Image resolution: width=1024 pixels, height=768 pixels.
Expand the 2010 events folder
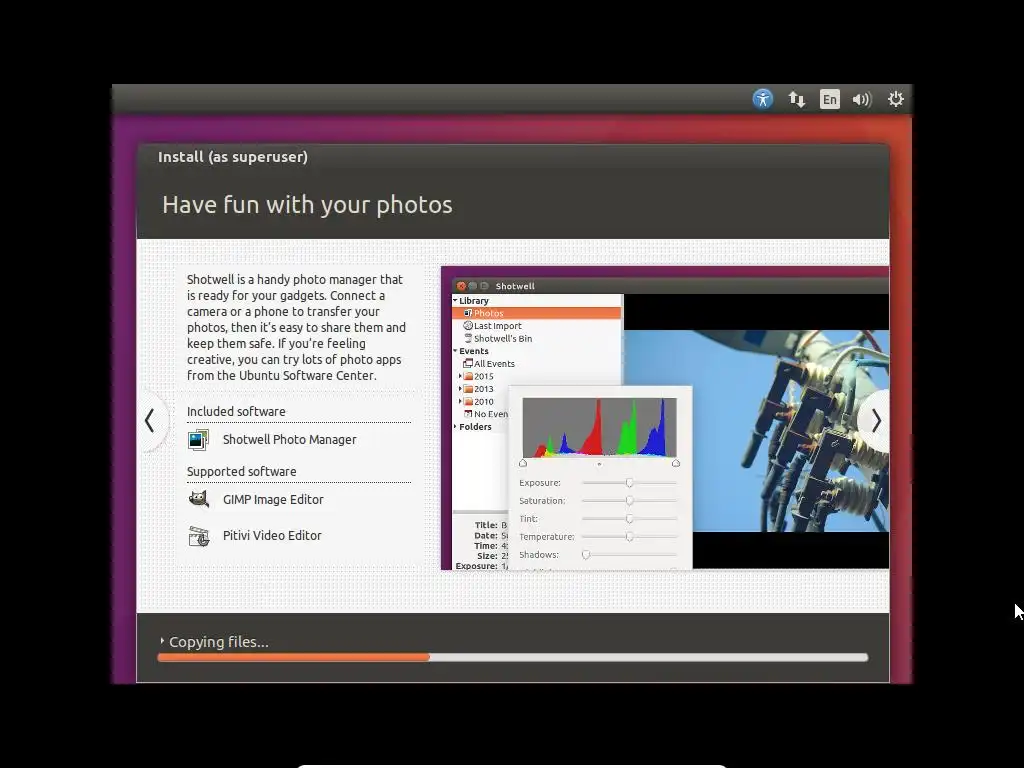[460, 401]
